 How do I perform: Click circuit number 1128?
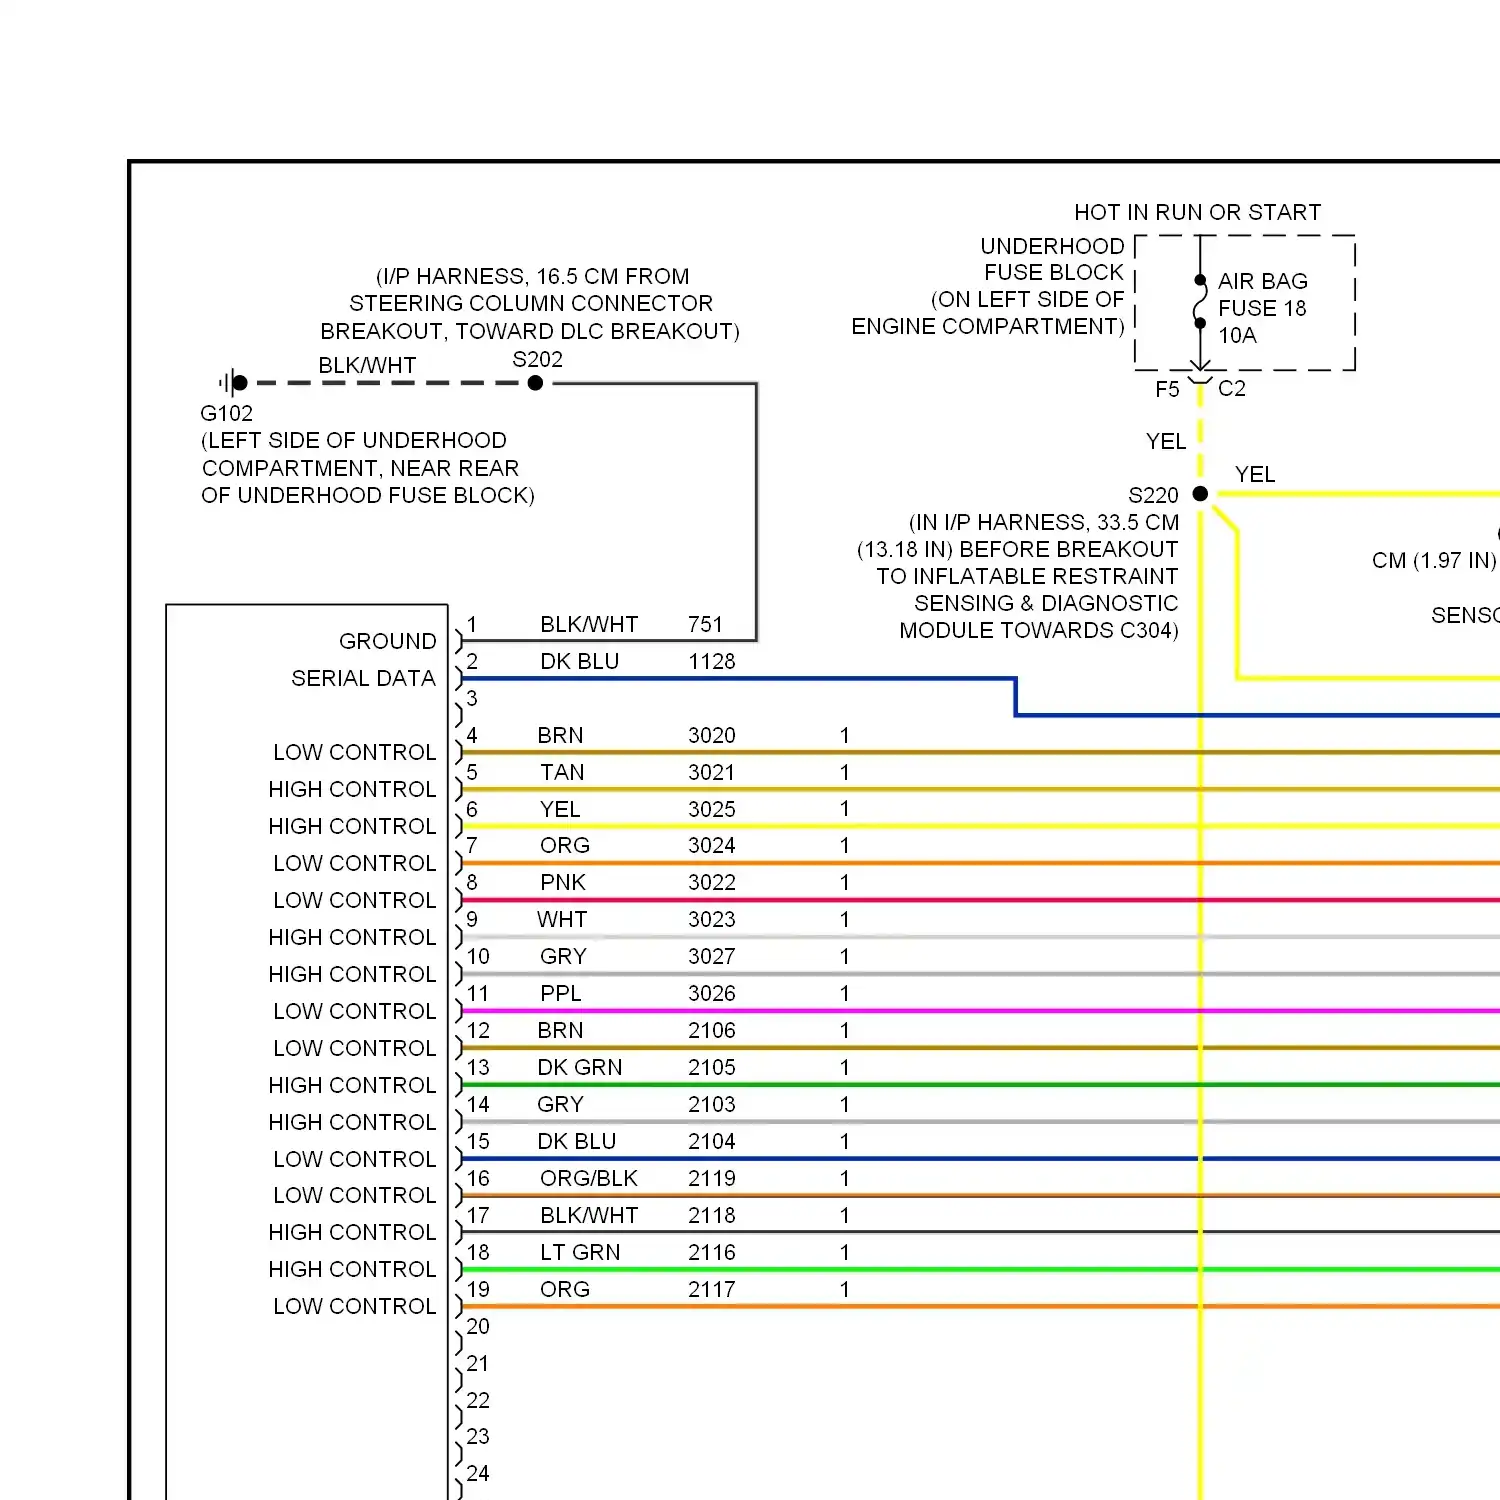711,661
